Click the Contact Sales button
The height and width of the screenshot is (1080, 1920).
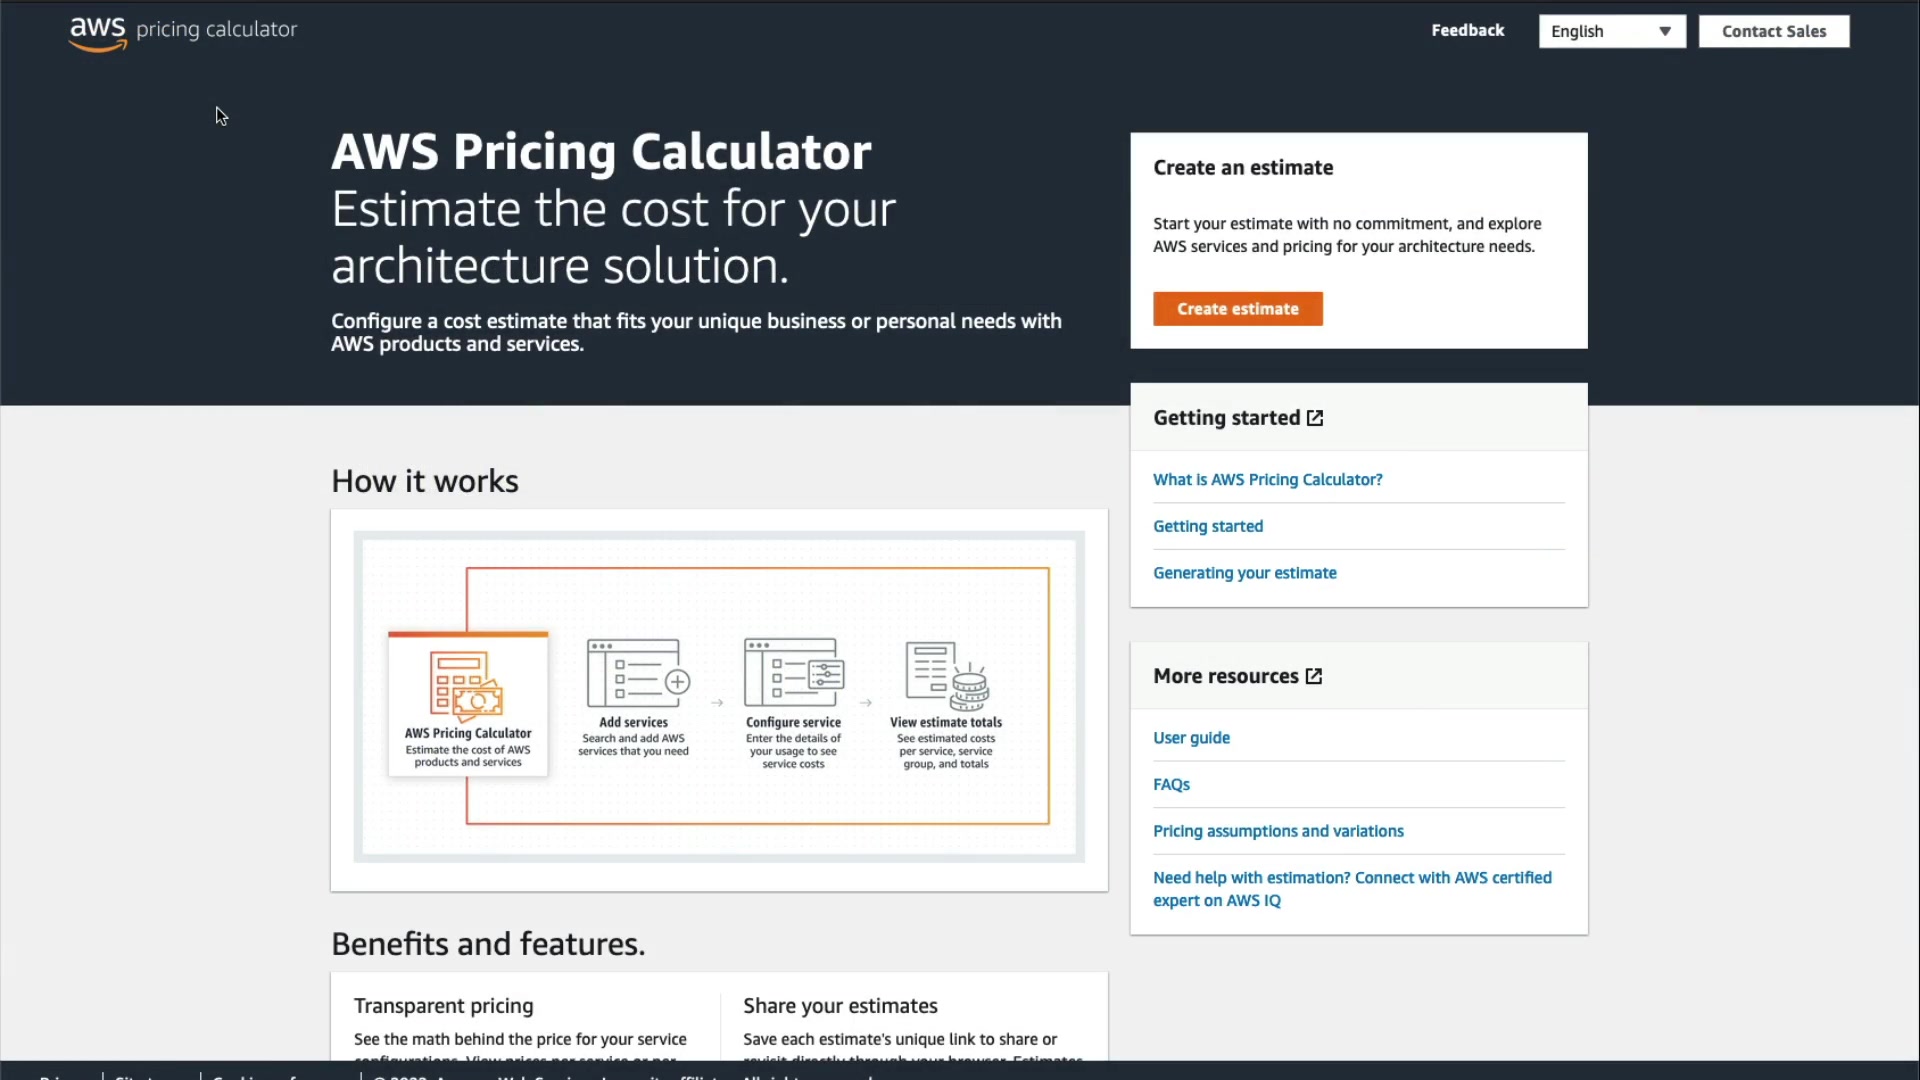pos(1773,31)
